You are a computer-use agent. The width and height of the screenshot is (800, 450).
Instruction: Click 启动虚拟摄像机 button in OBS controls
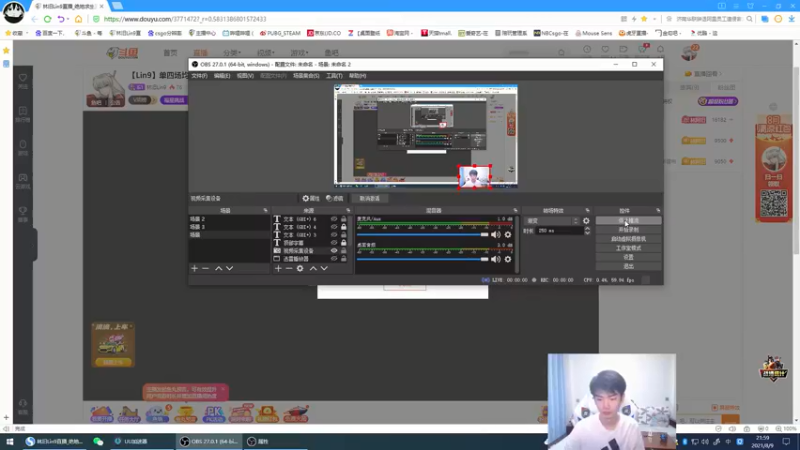[x=629, y=239]
